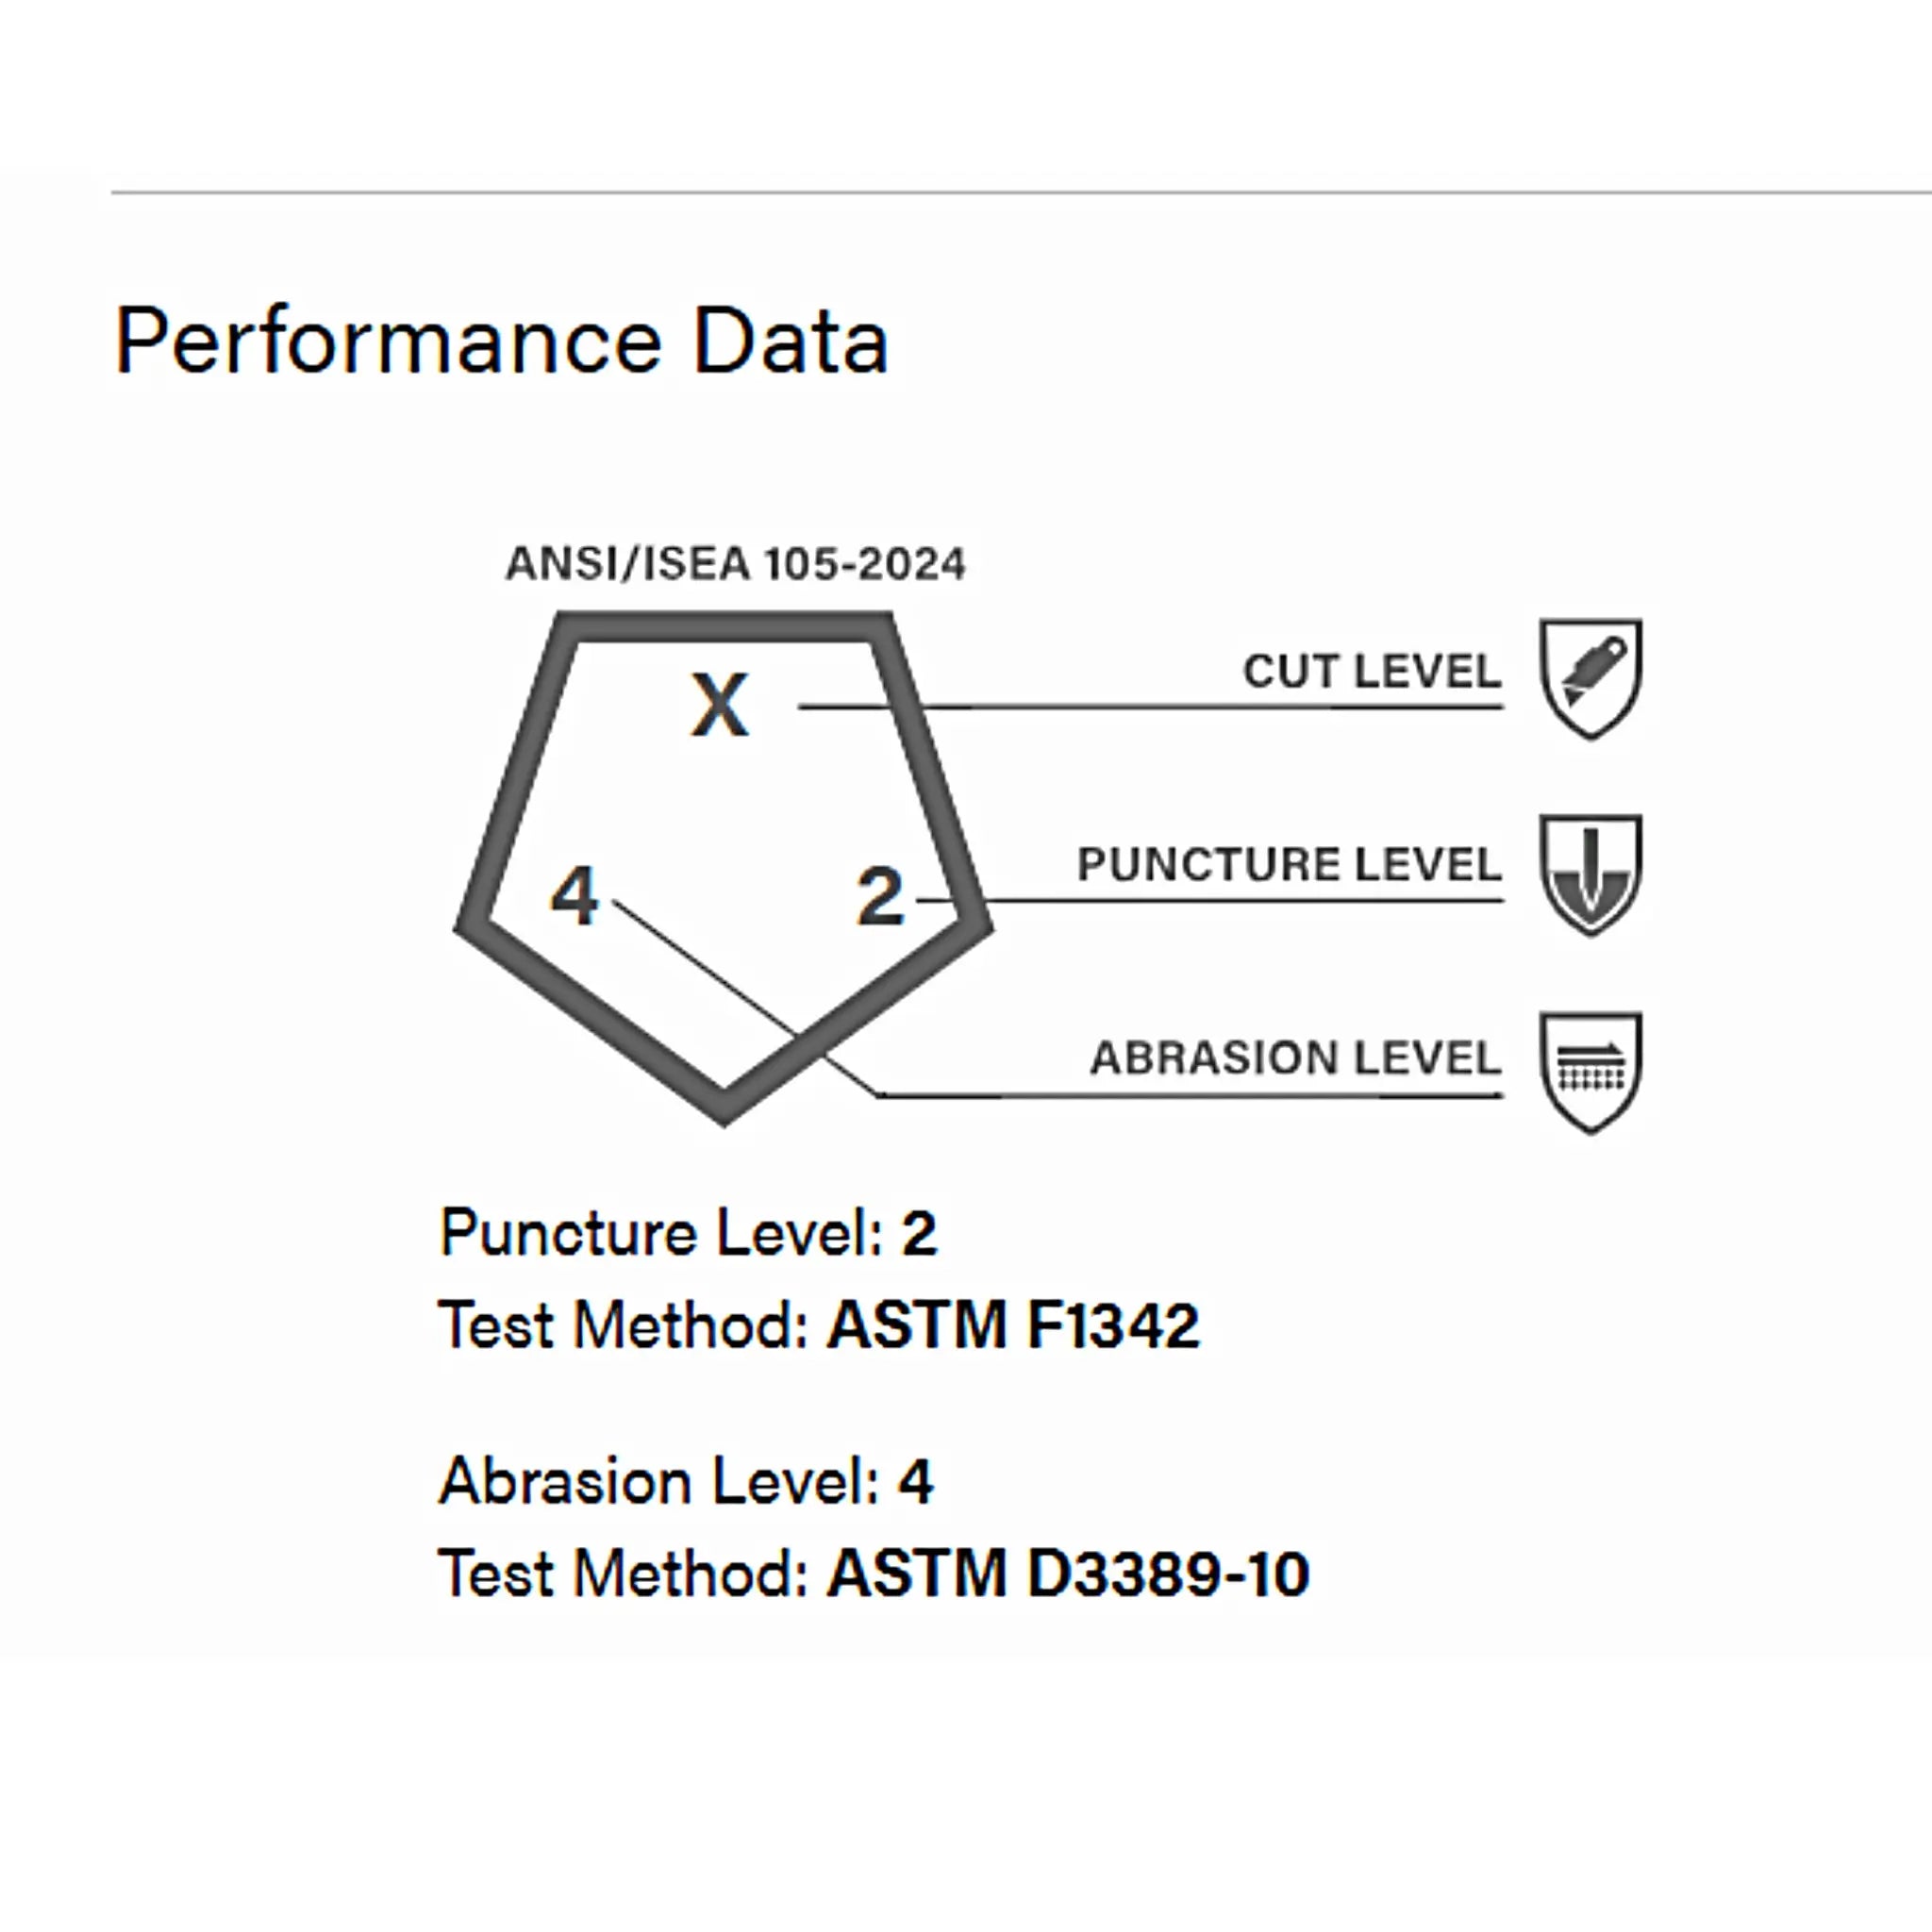Click the ABRASION LEVEL text label
1932x1932 pixels.
(x=1295, y=1058)
